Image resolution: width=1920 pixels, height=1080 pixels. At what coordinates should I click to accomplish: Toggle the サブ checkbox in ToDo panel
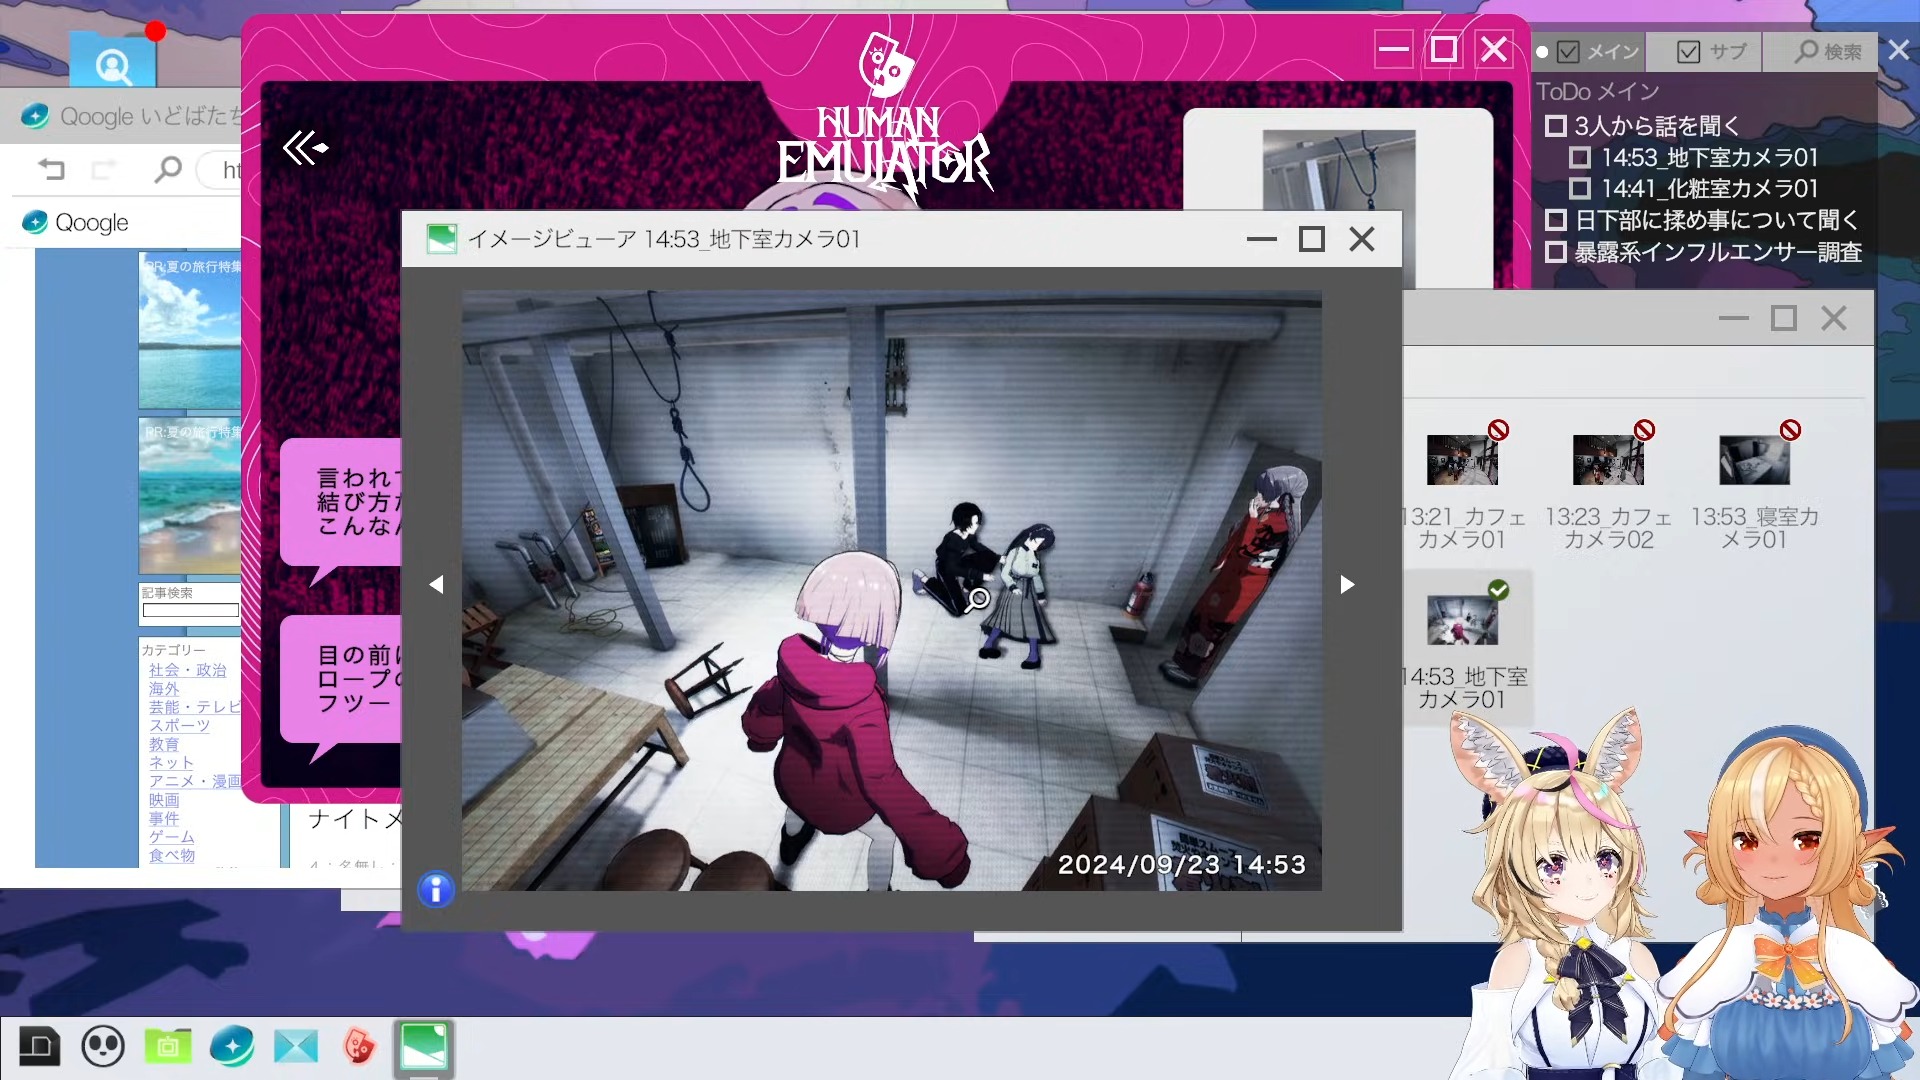point(1688,52)
